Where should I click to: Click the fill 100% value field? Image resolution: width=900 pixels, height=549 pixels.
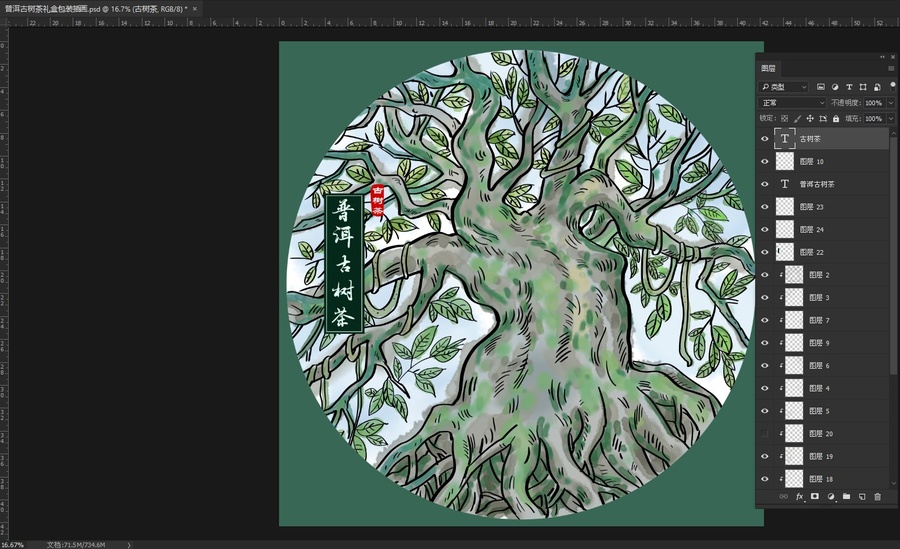tap(874, 118)
